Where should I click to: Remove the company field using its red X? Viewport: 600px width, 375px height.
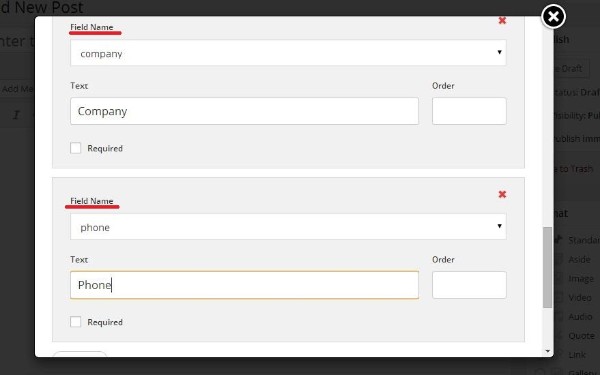[502, 21]
